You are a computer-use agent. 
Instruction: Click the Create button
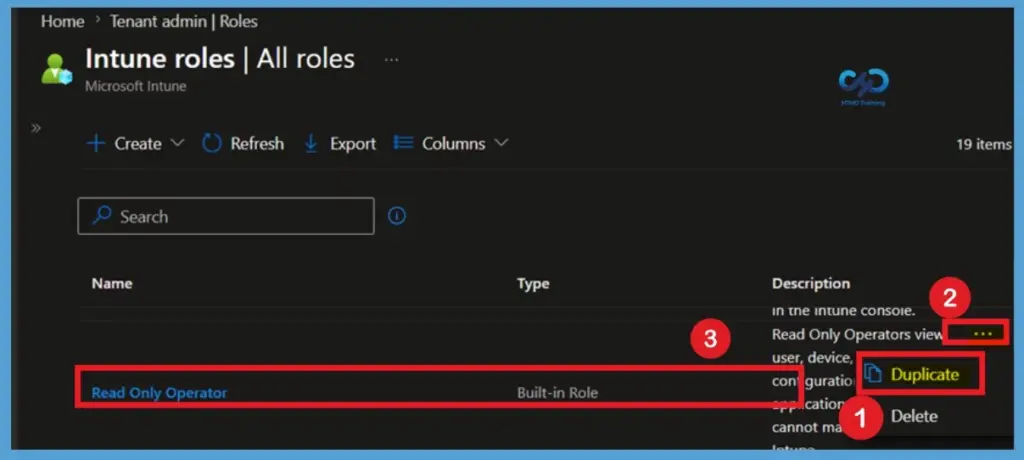(x=135, y=144)
